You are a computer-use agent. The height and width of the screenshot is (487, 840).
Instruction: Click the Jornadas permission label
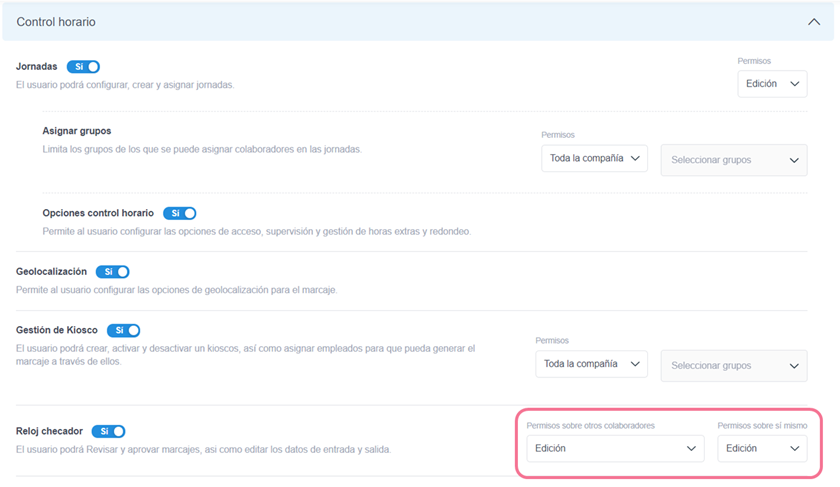754,61
